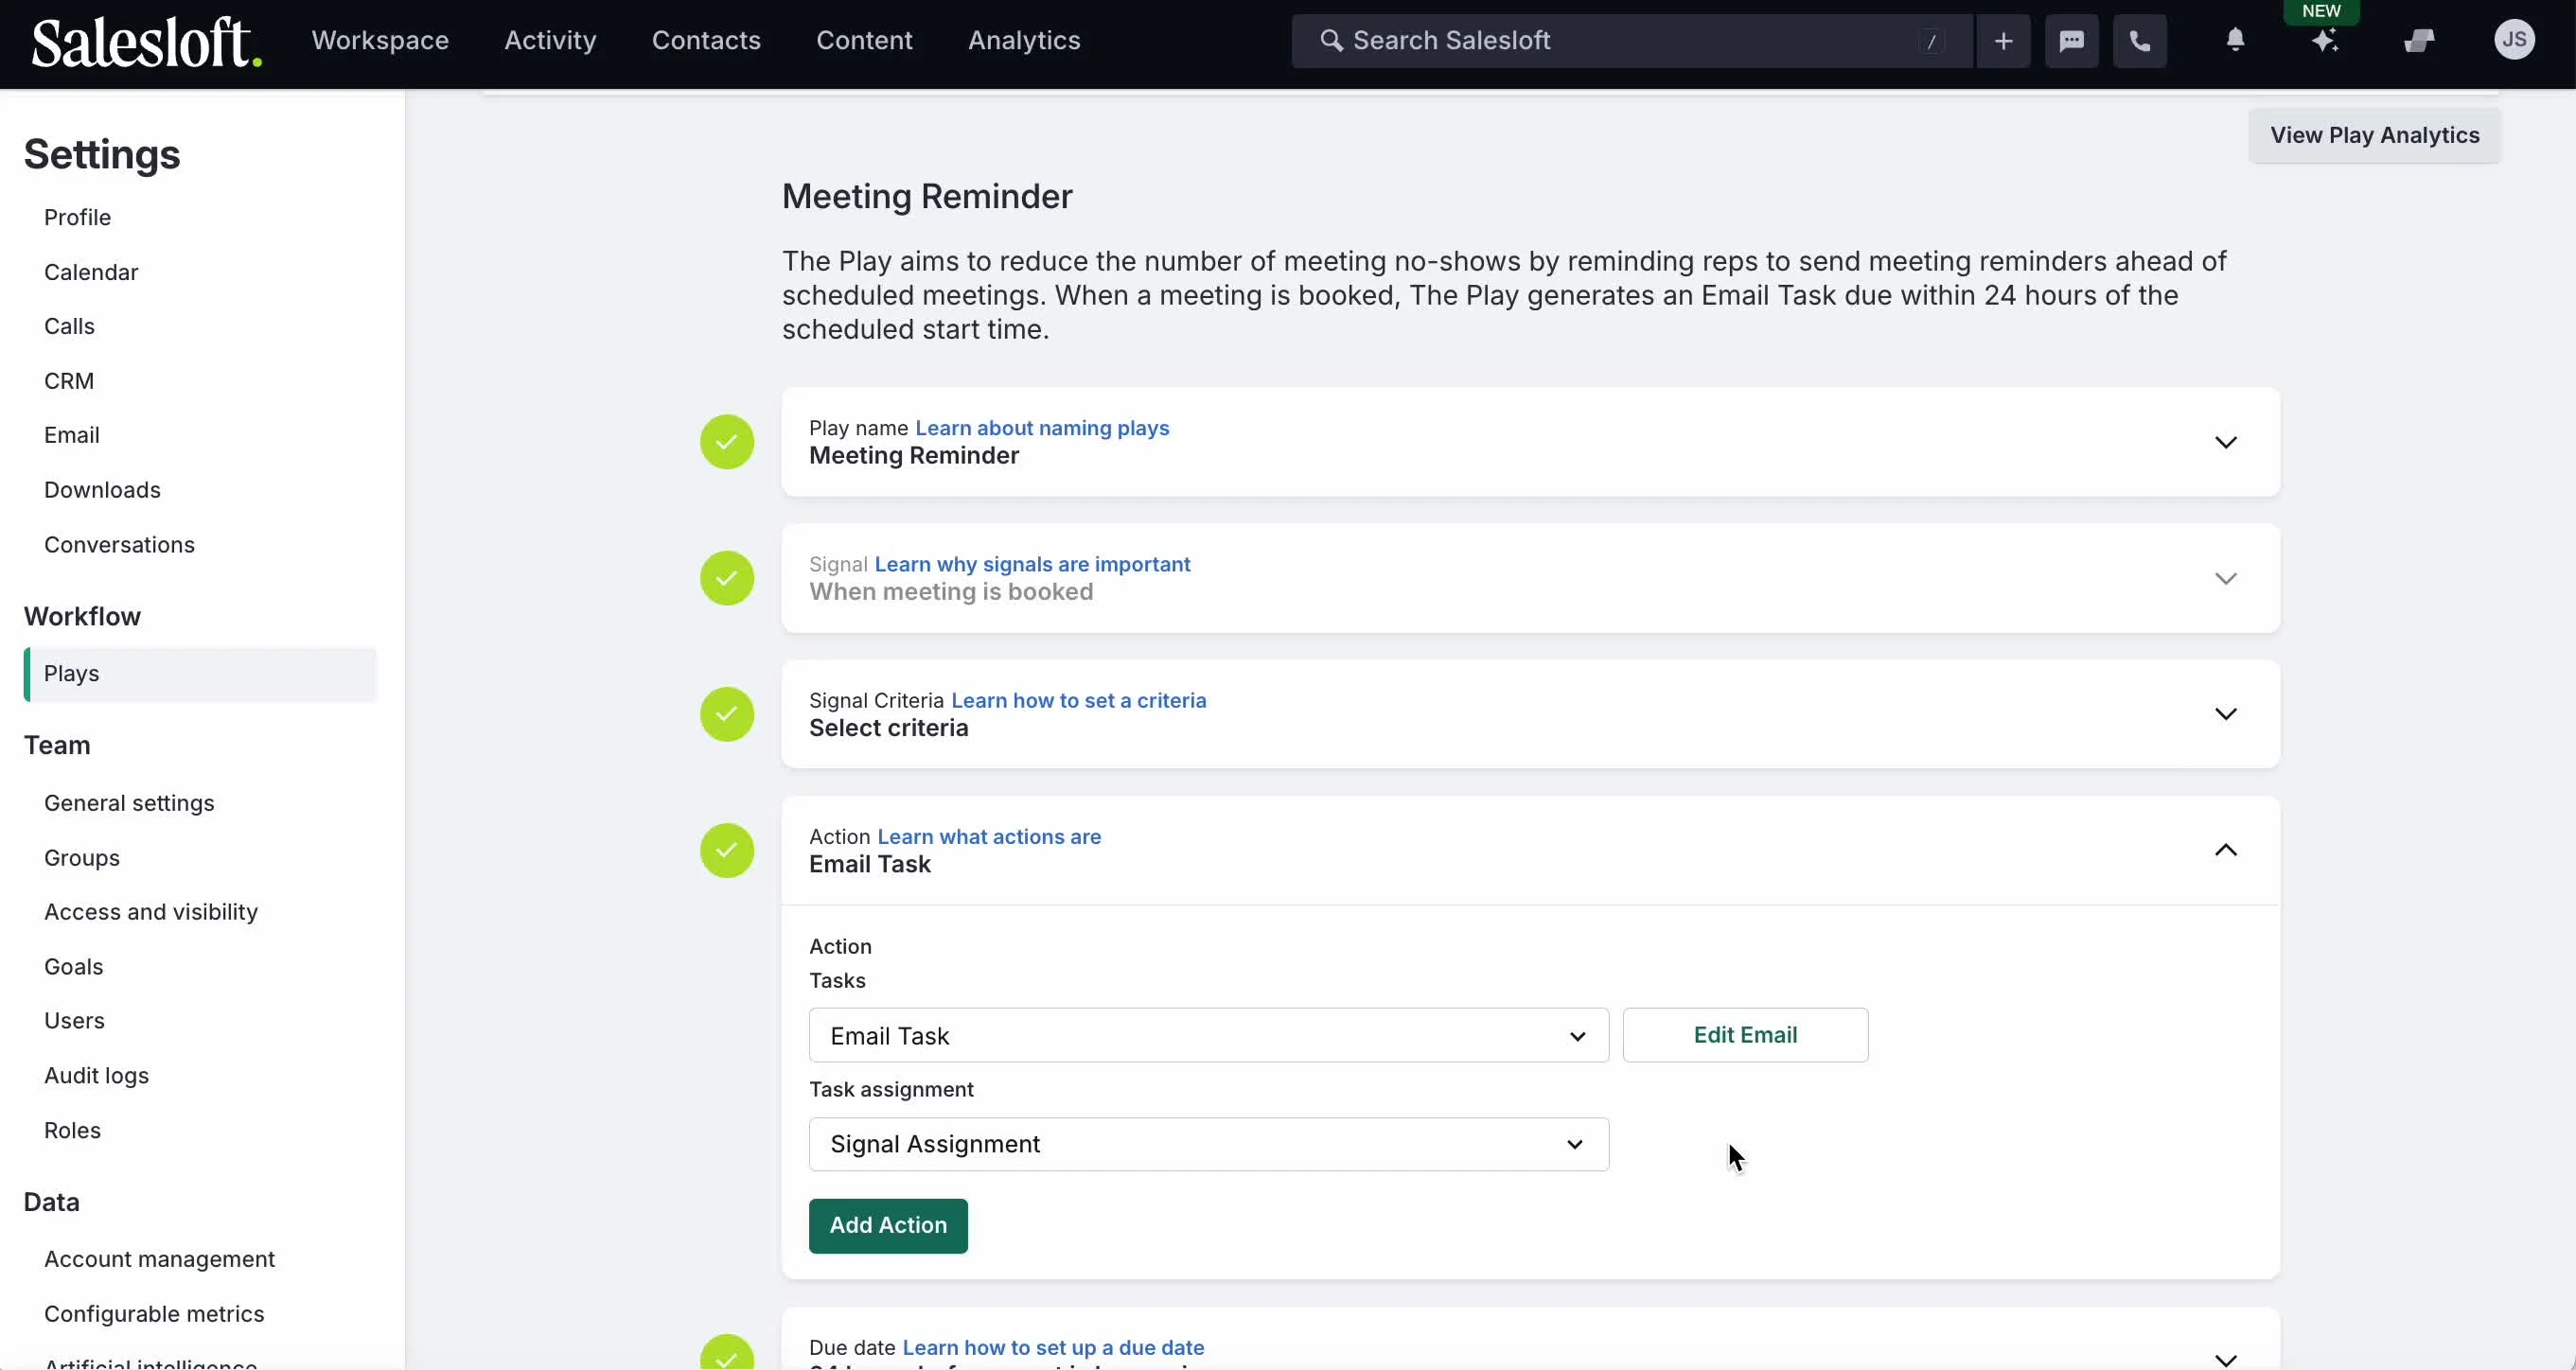Image resolution: width=2576 pixels, height=1370 pixels.
Task: Open Roles settings
Action: 72,1130
